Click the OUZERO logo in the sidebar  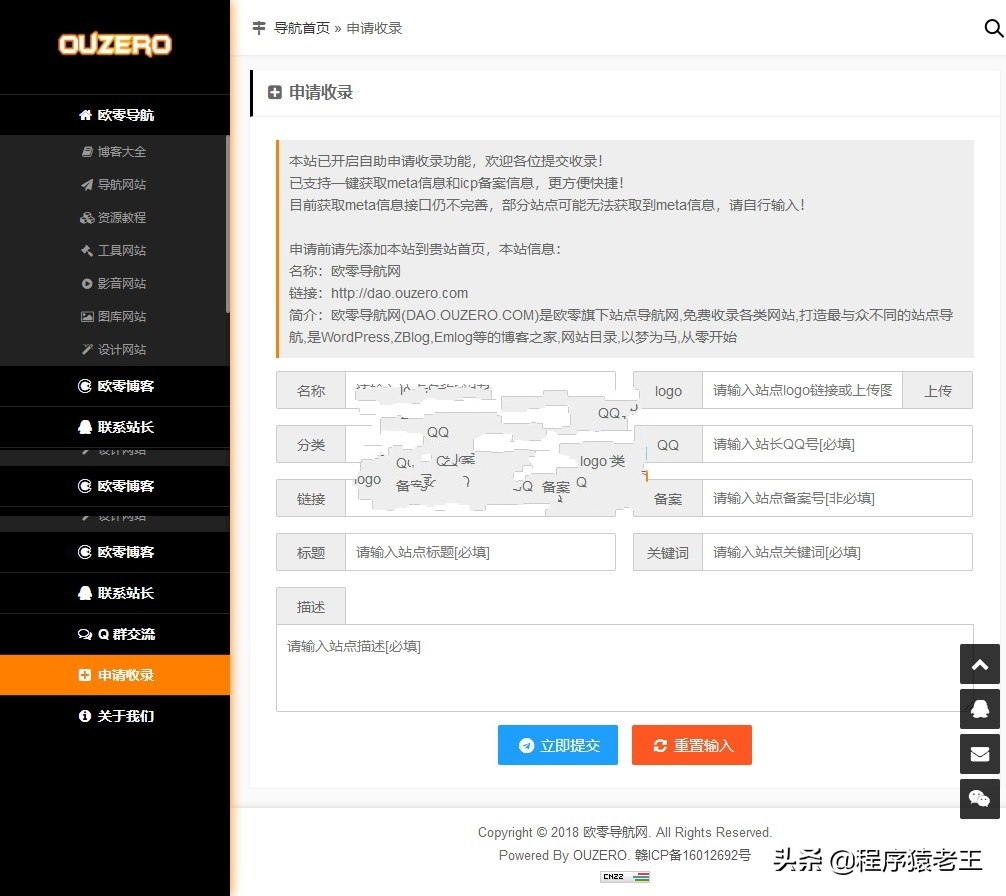pyautogui.click(x=115, y=44)
